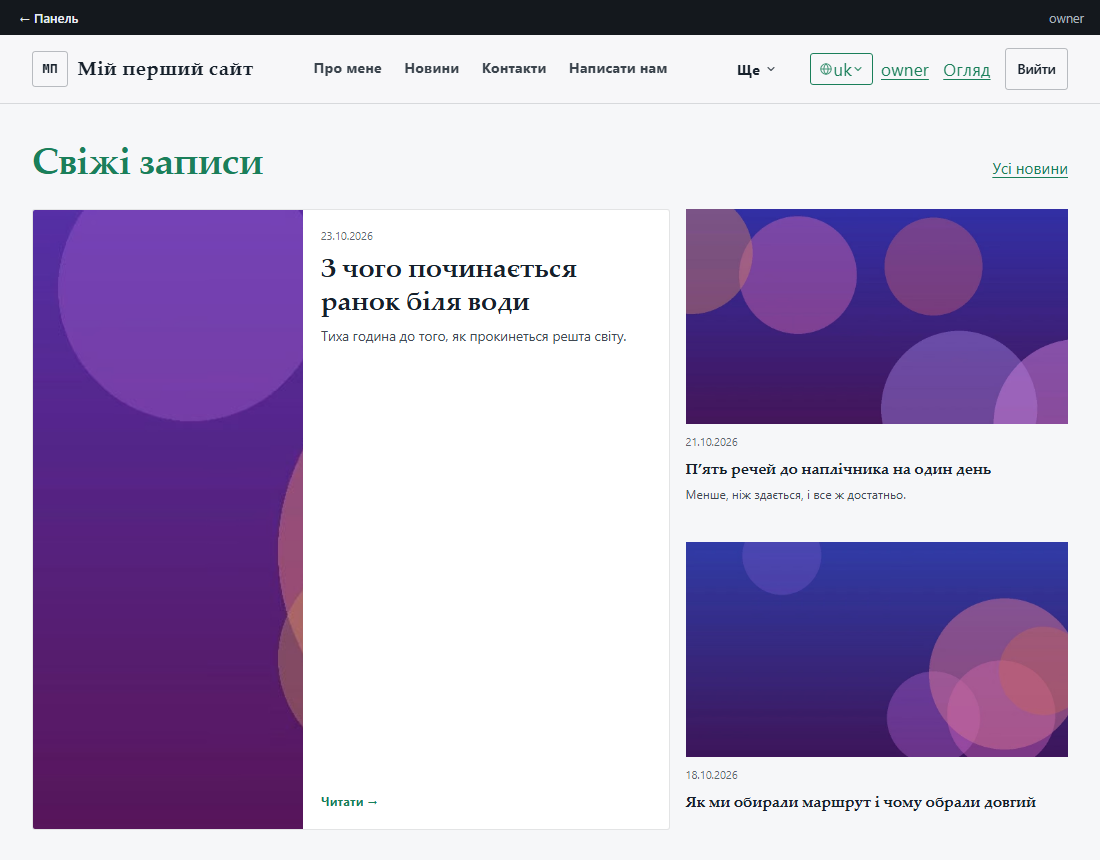This screenshot has width=1100, height=860.
Task: Click thumbnail above Як ми обирали маршрут
Action: coord(876,649)
